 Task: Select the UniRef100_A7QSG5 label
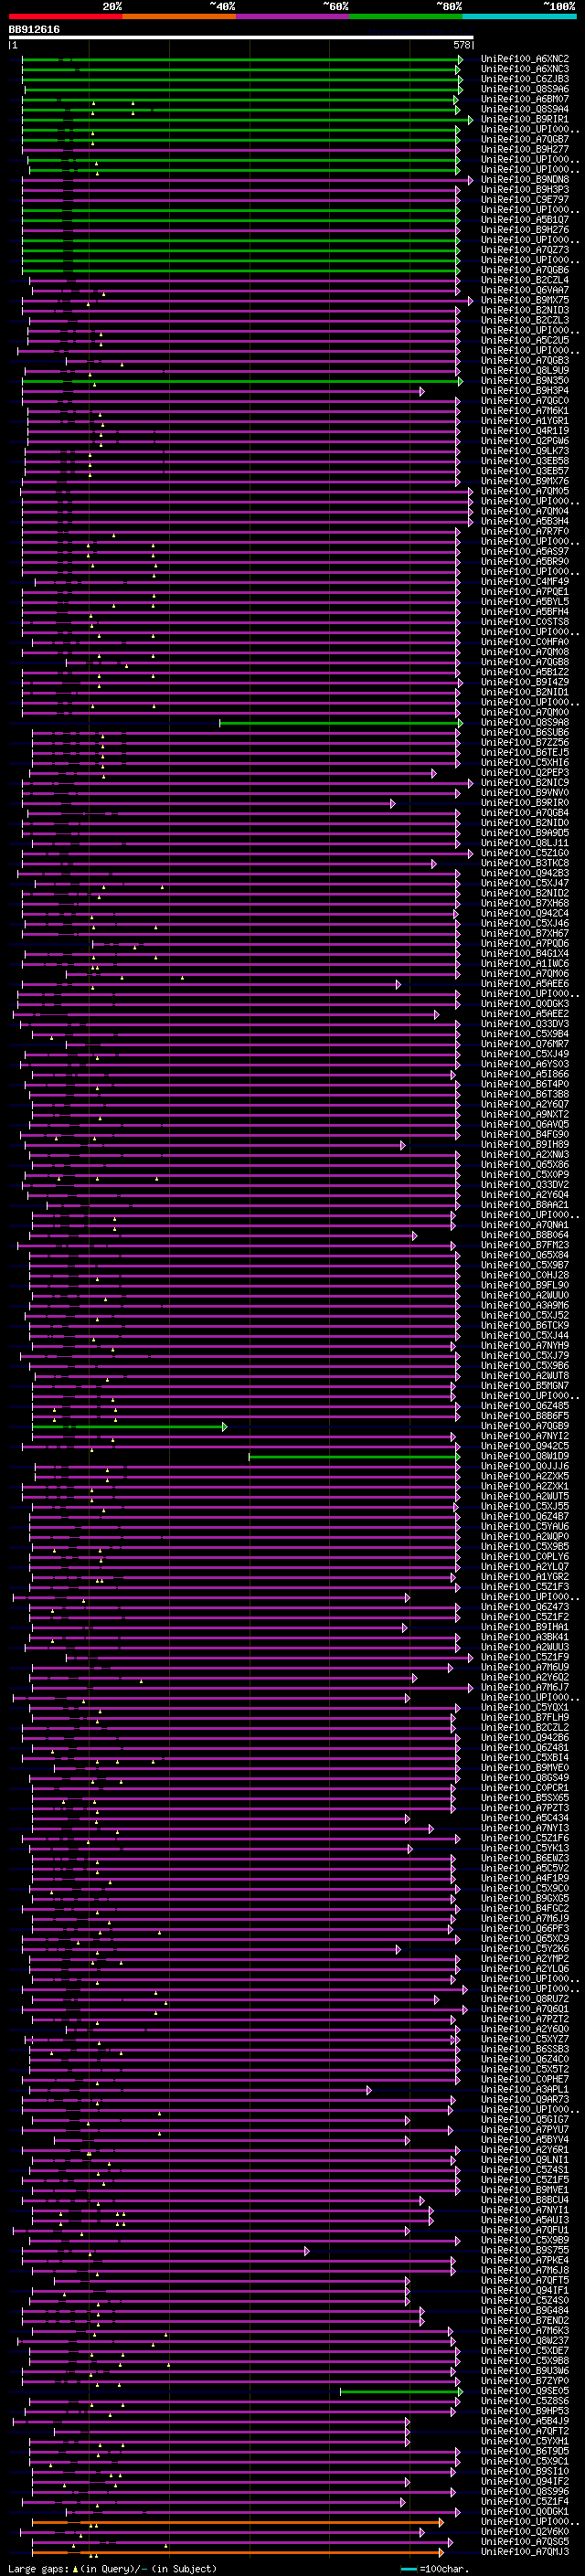pyautogui.click(x=525, y=2542)
